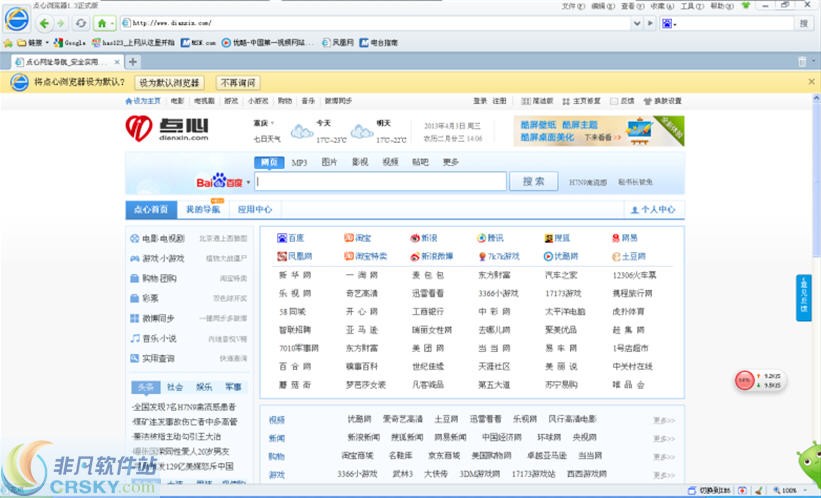Switch to 点心首页 tab

[x=151, y=209]
